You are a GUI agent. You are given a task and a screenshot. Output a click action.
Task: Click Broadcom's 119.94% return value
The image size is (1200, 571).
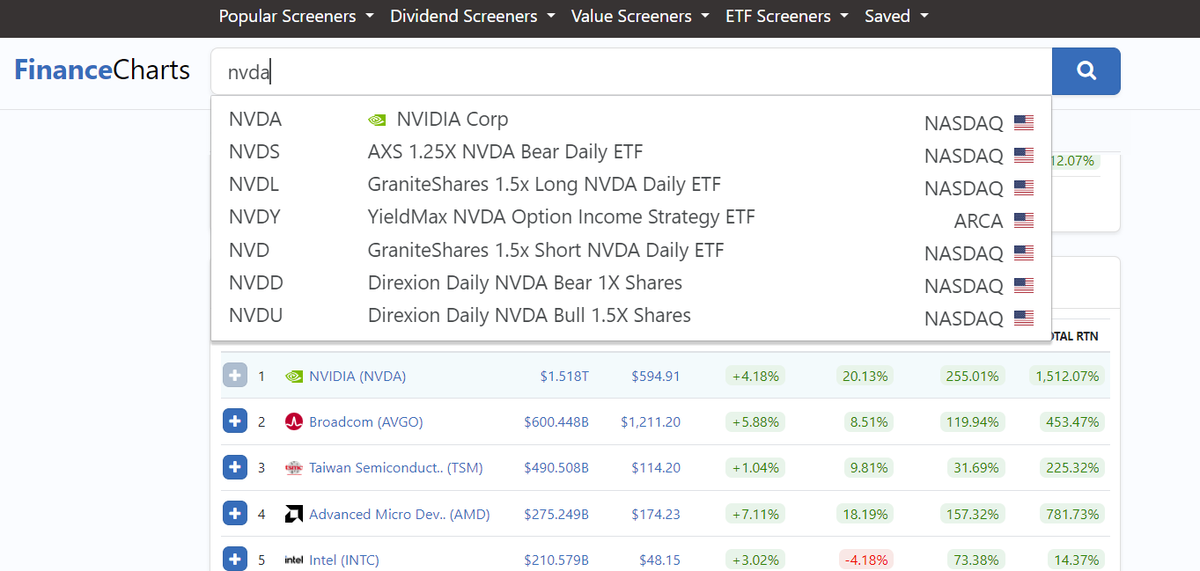click(x=972, y=422)
